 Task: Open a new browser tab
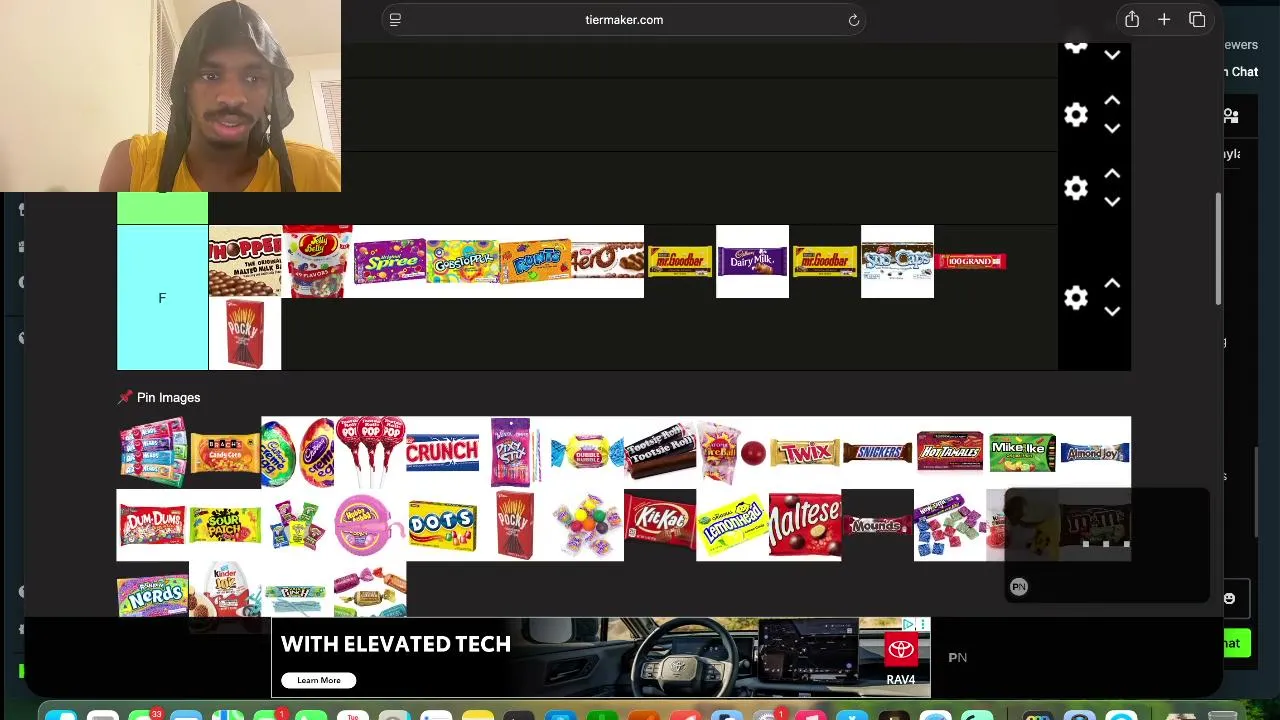(x=1164, y=20)
